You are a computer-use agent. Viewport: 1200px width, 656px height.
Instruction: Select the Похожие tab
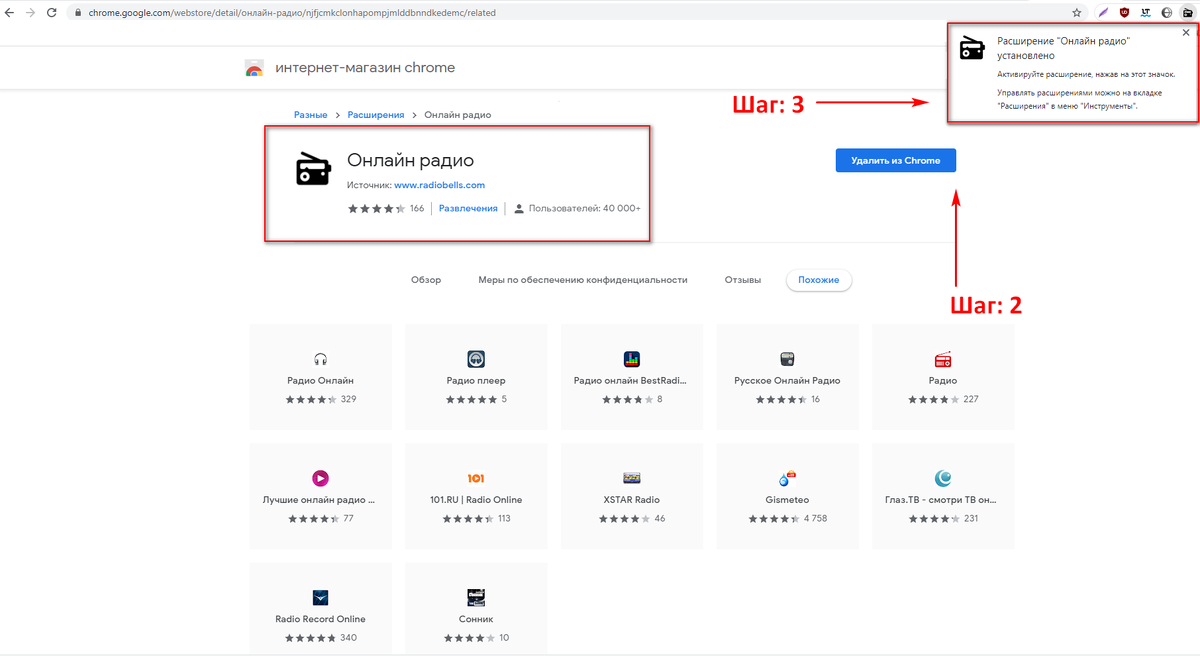click(819, 280)
